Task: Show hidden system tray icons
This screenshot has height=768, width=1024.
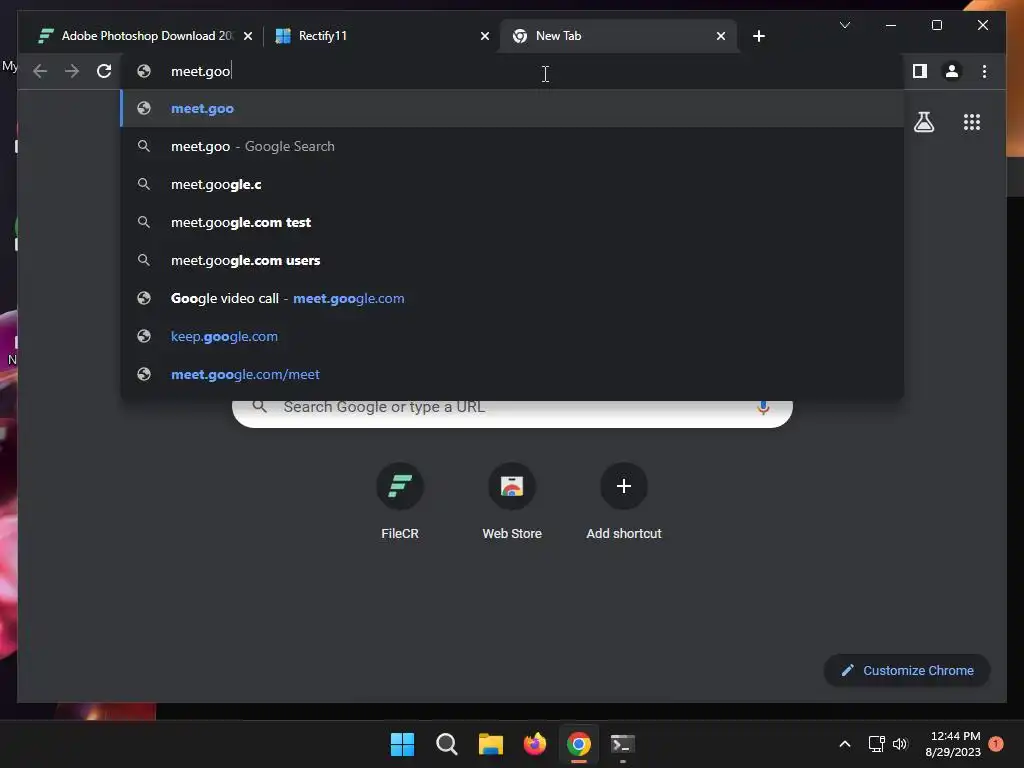Action: (x=844, y=744)
